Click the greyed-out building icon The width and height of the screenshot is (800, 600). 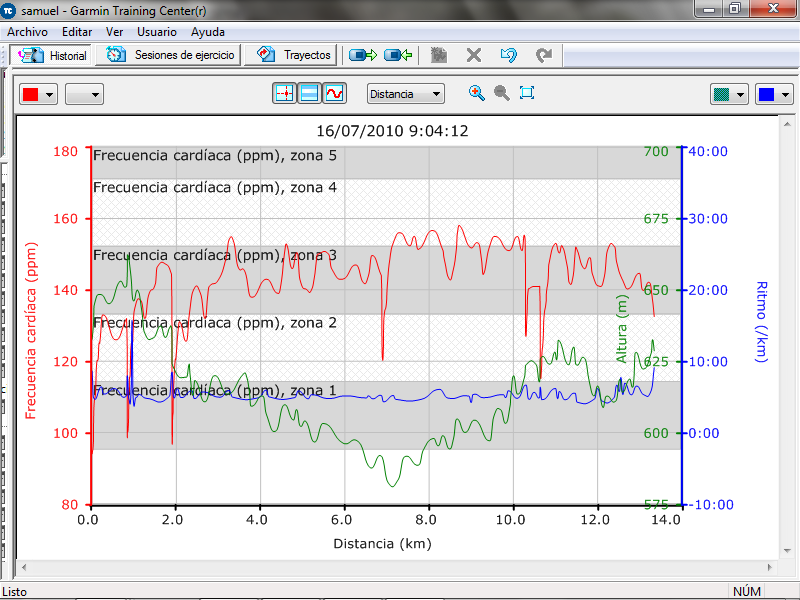pyautogui.click(x=439, y=55)
